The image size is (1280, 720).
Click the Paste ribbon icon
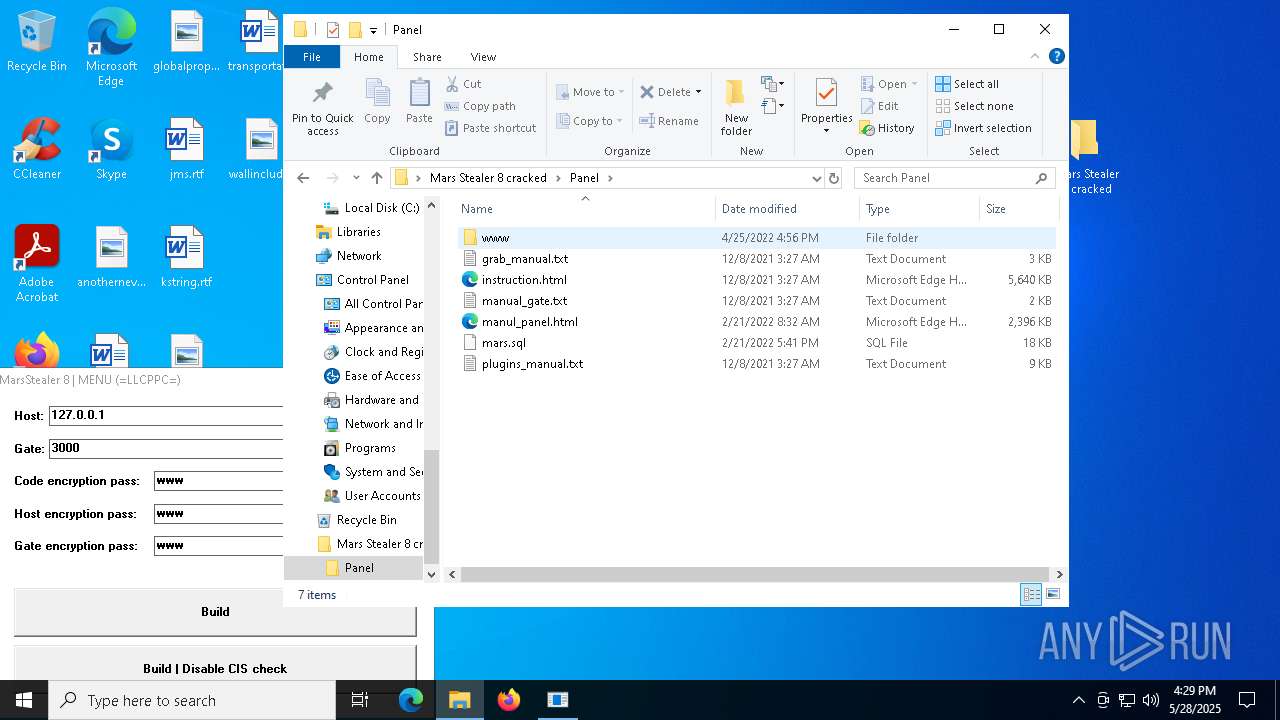tap(419, 102)
